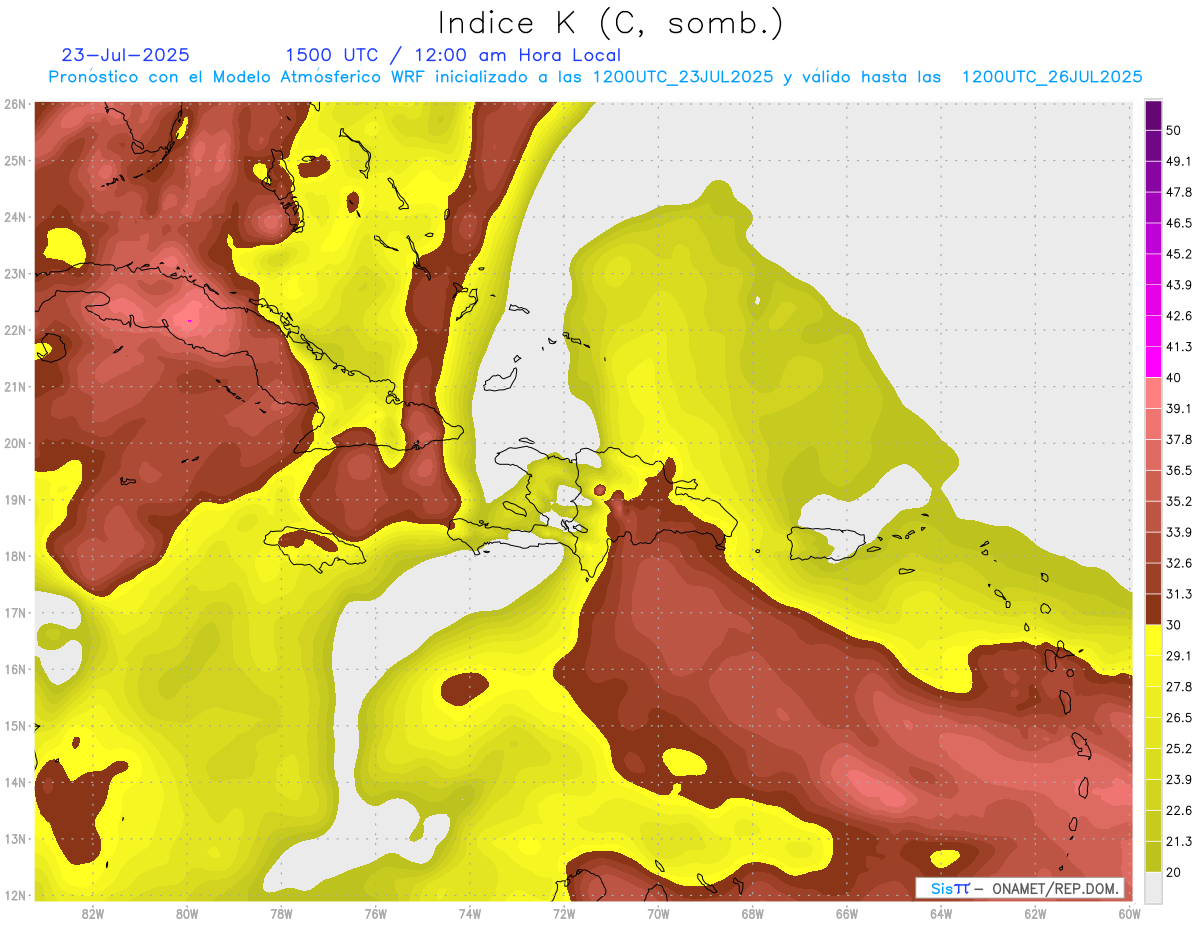The image size is (1200, 927).
Task: Click the 64W longitude label
Action: tap(941, 914)
